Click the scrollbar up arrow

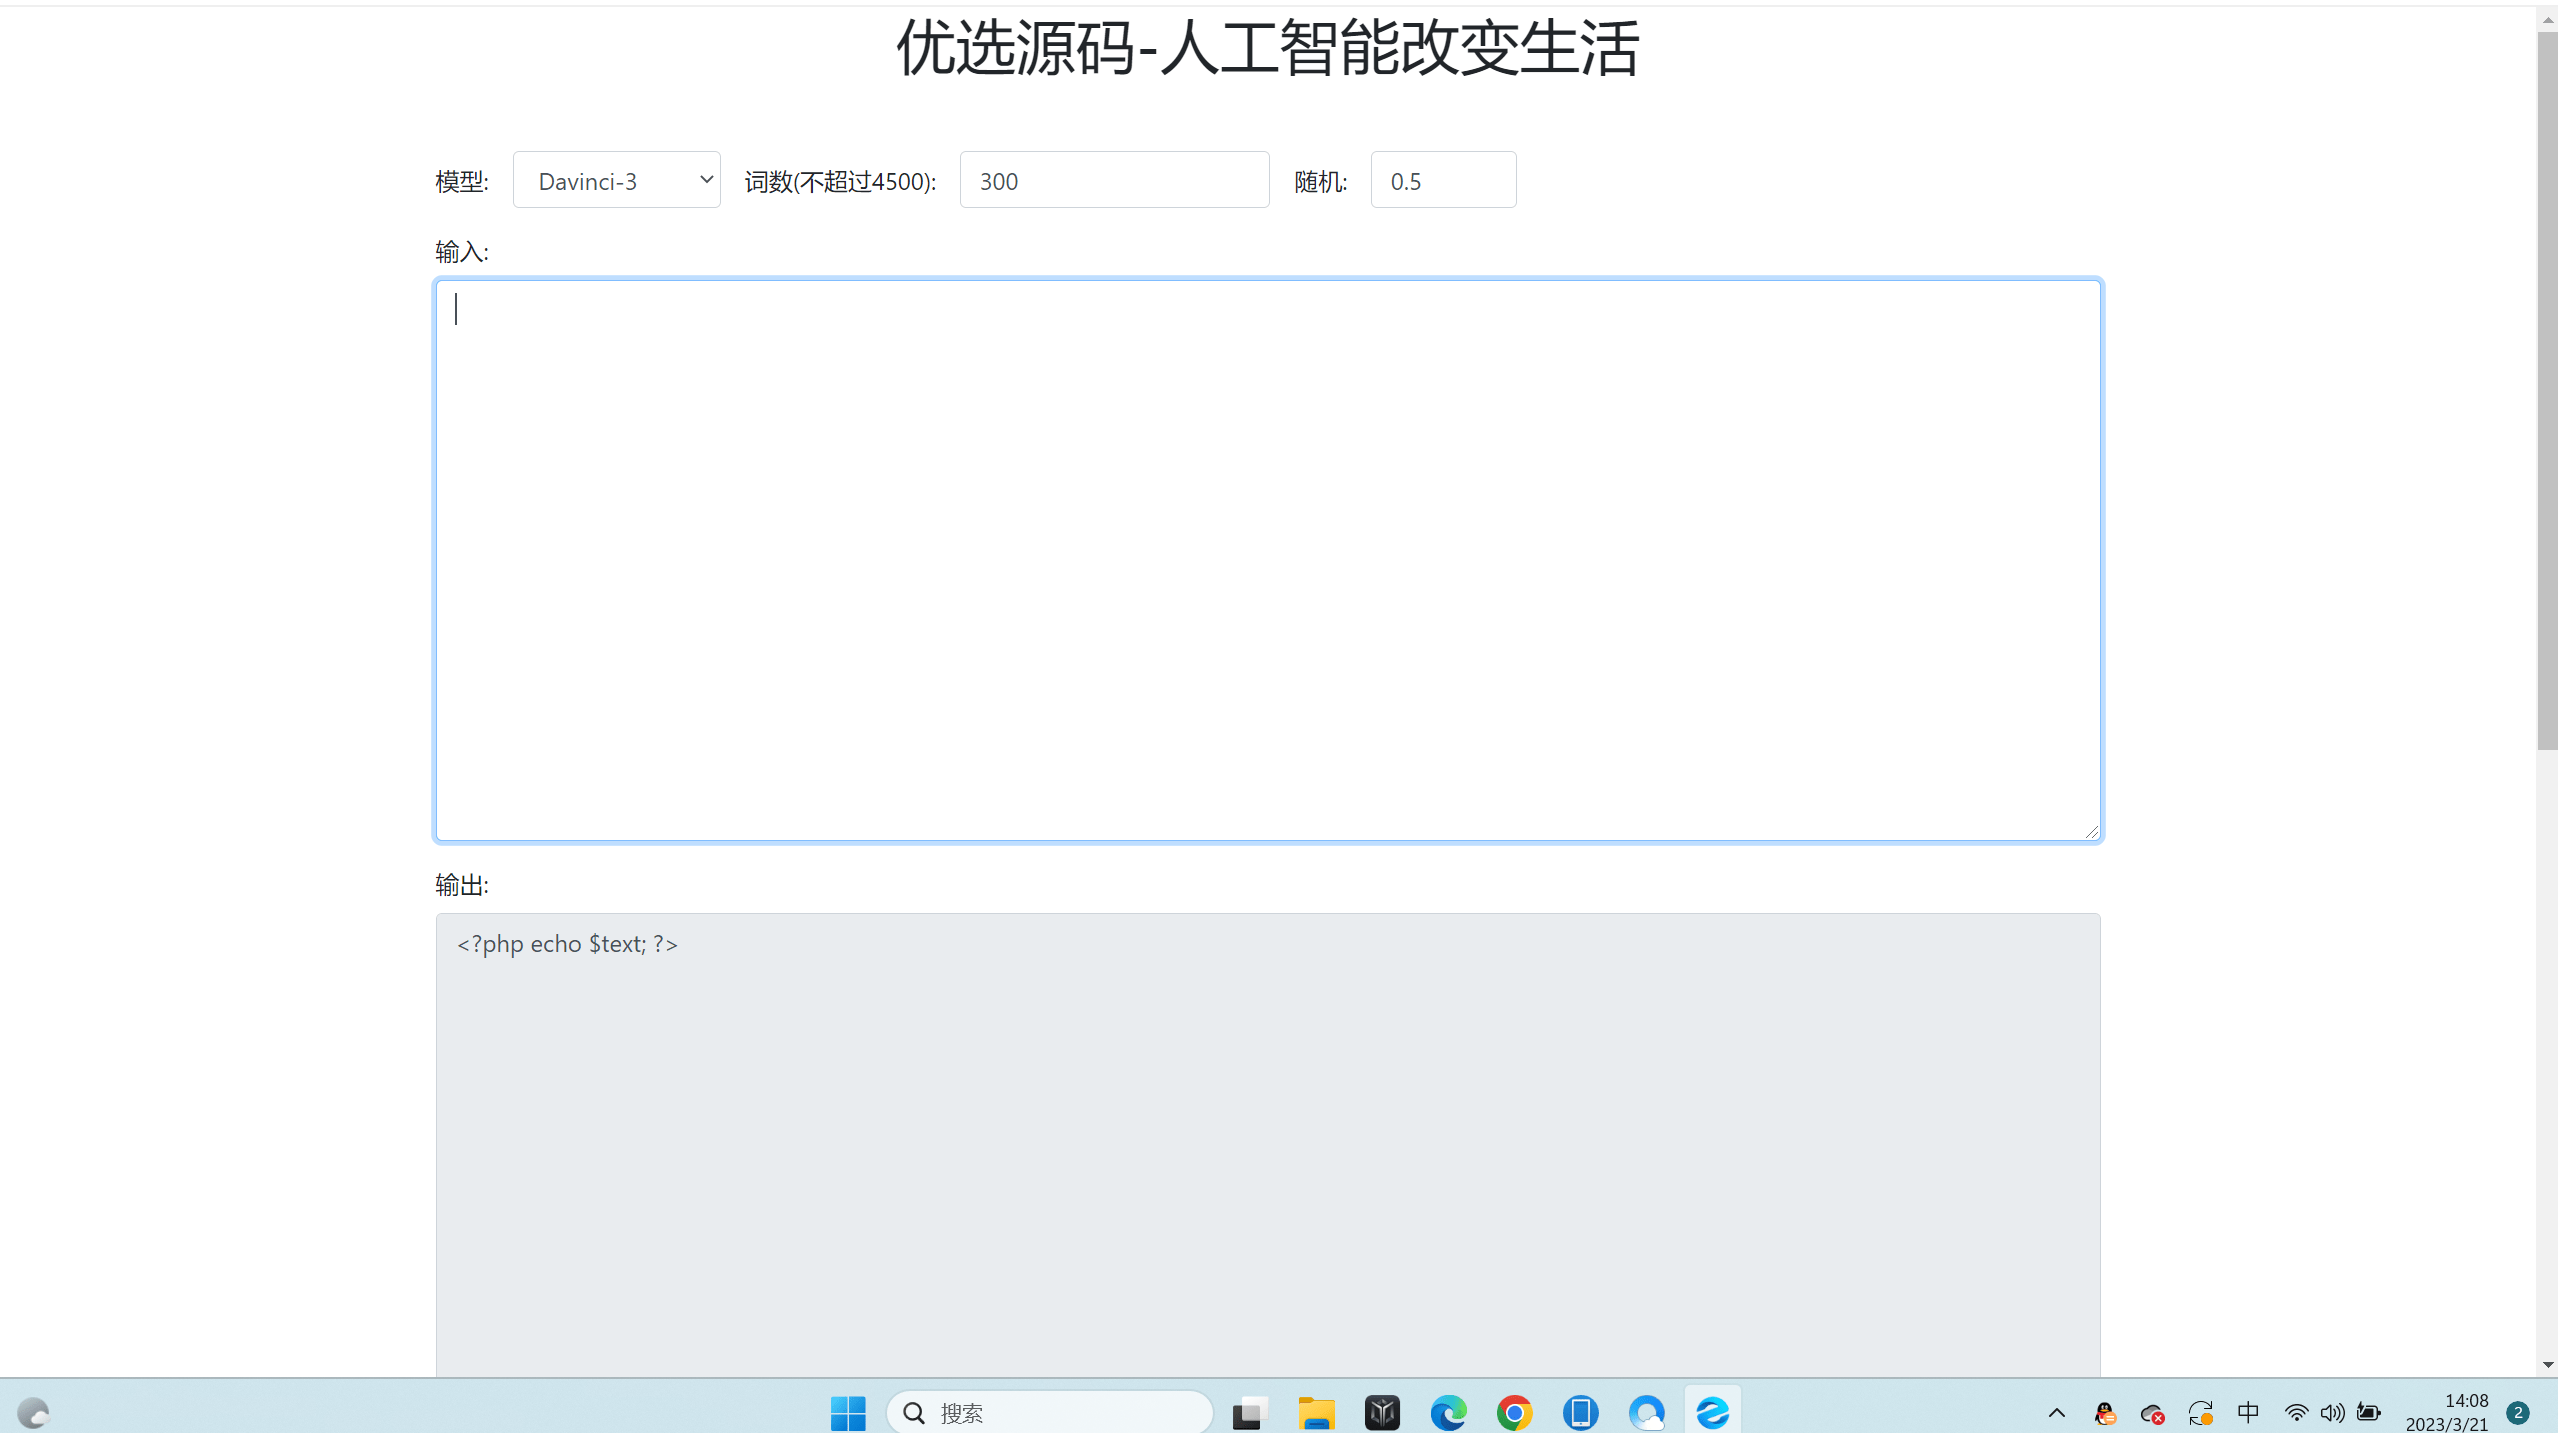click(2547, 19)
